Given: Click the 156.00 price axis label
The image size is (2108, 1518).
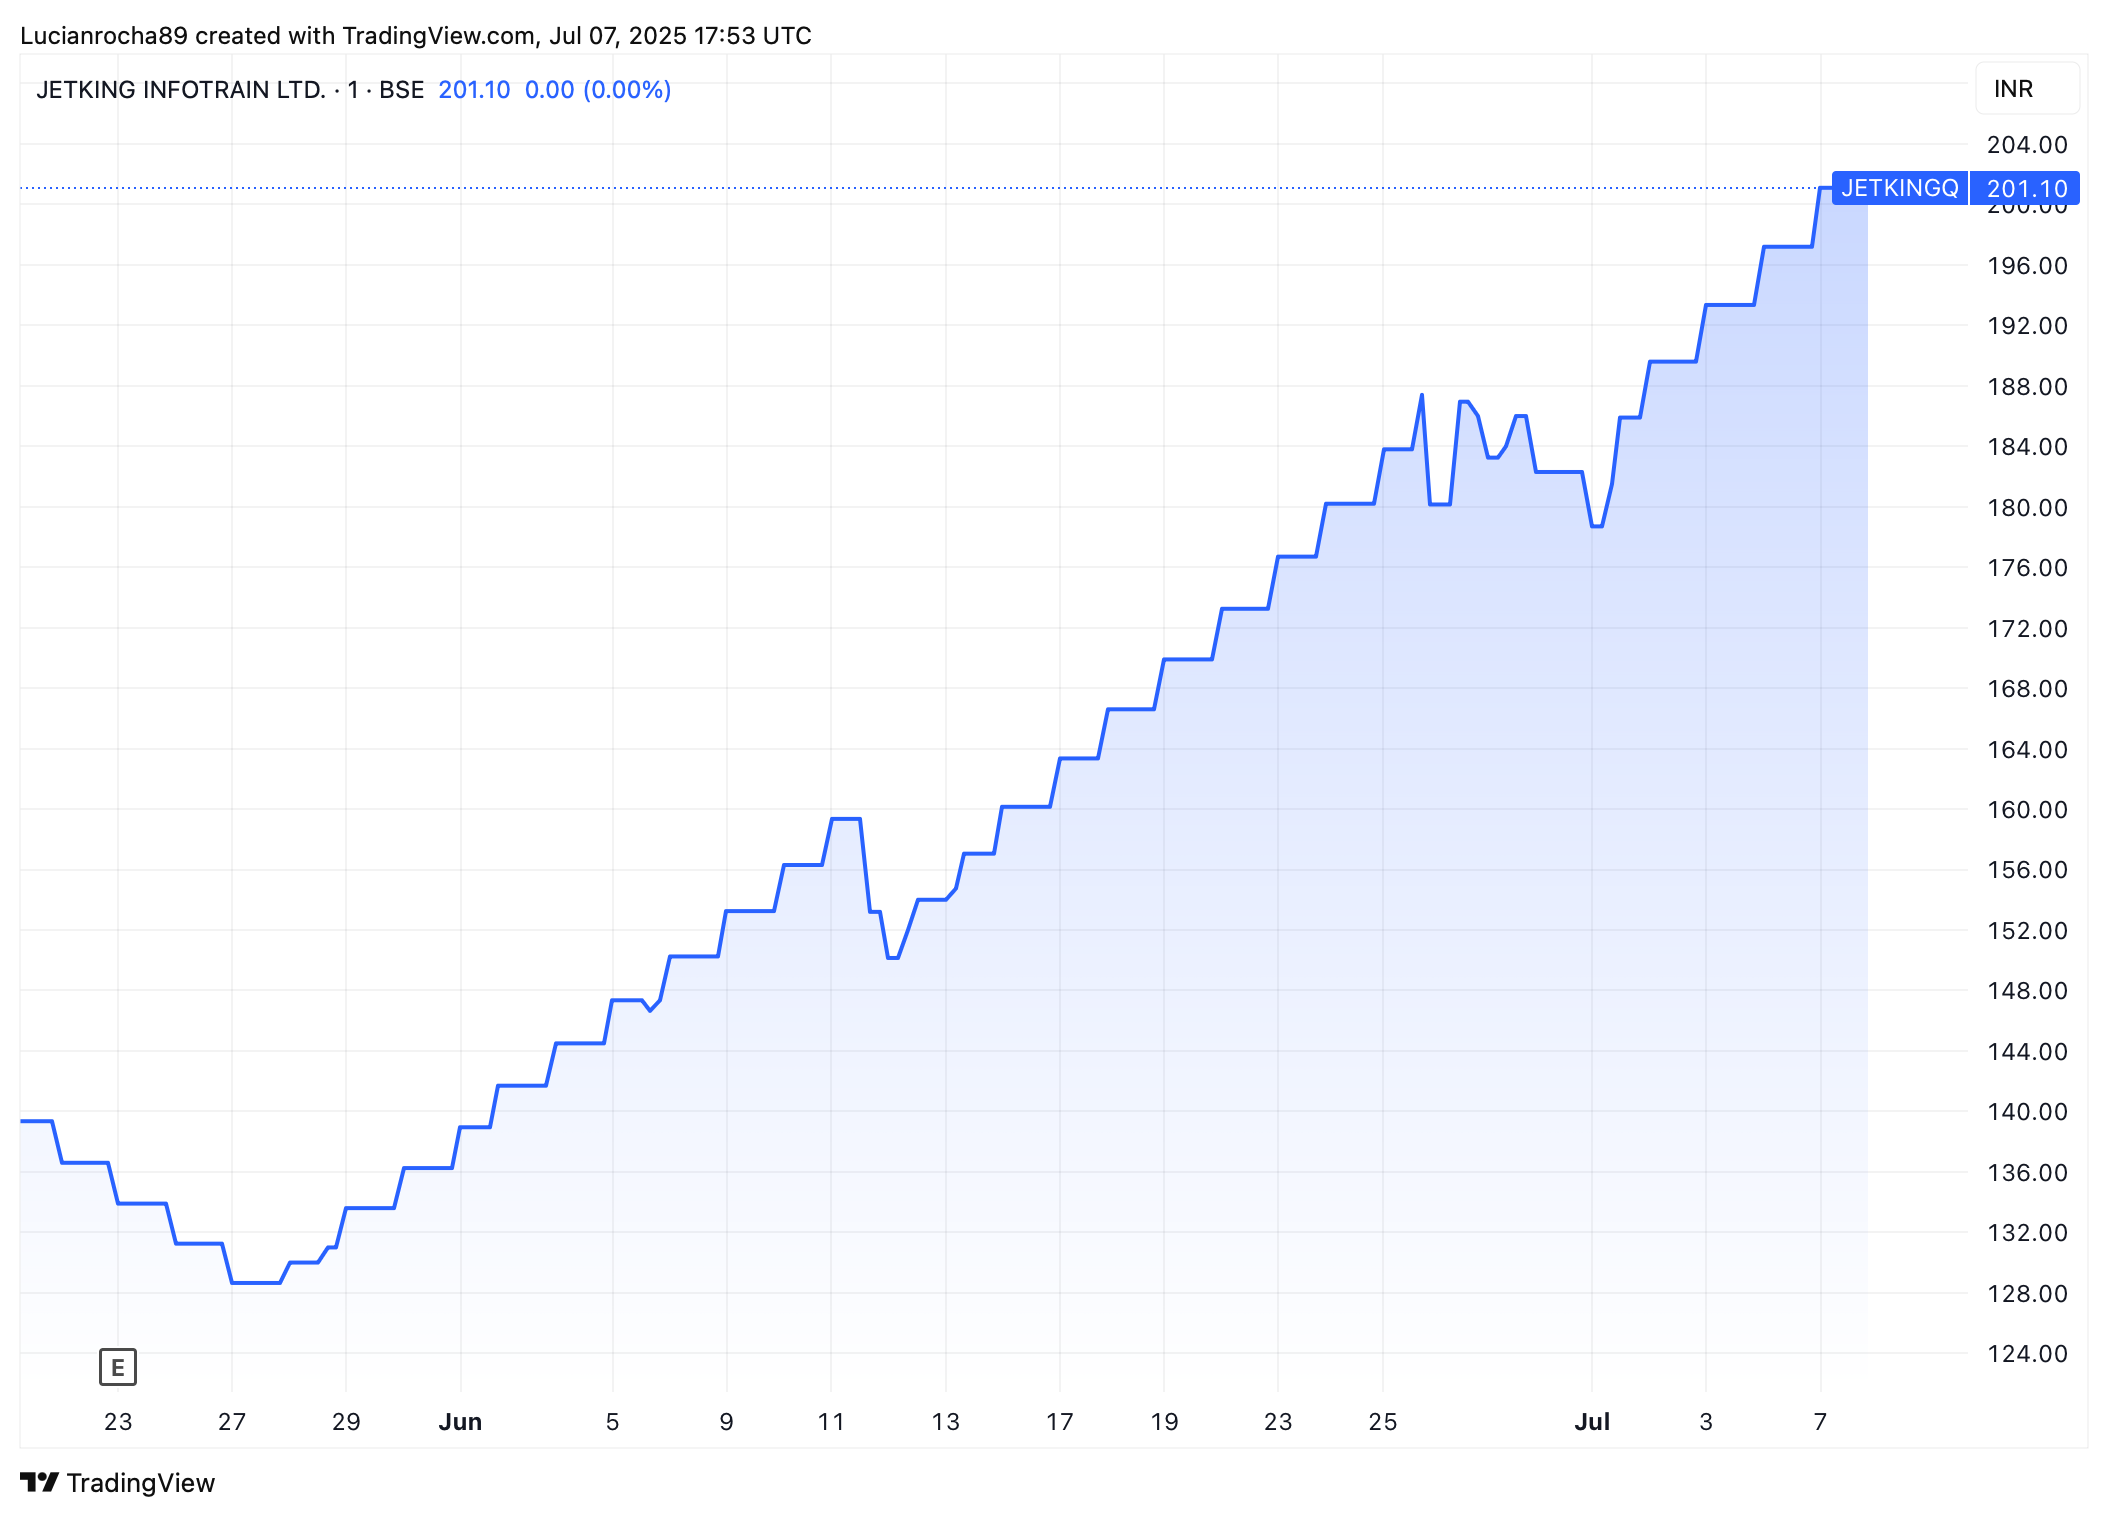Looking at the screenshot, I should click(2027, 870).
